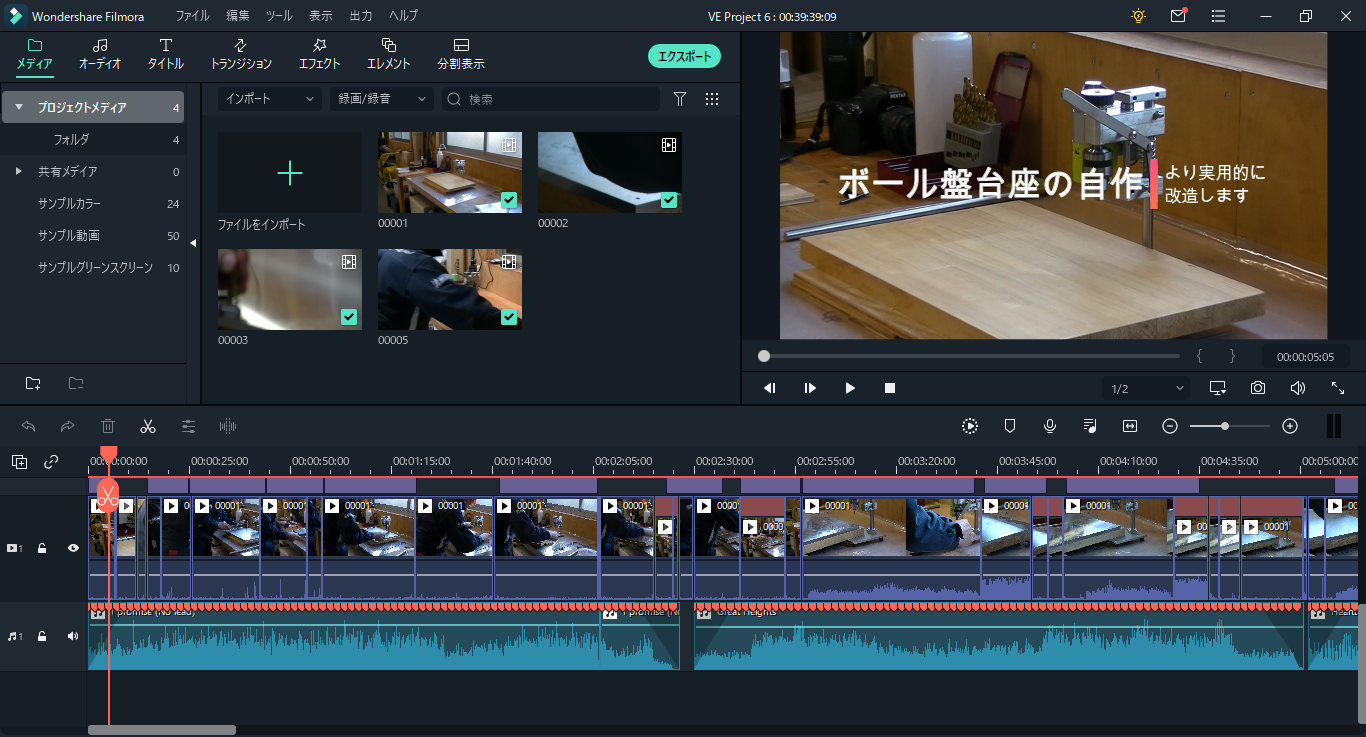Mute the audio track speaker icon

pos(73,636)
